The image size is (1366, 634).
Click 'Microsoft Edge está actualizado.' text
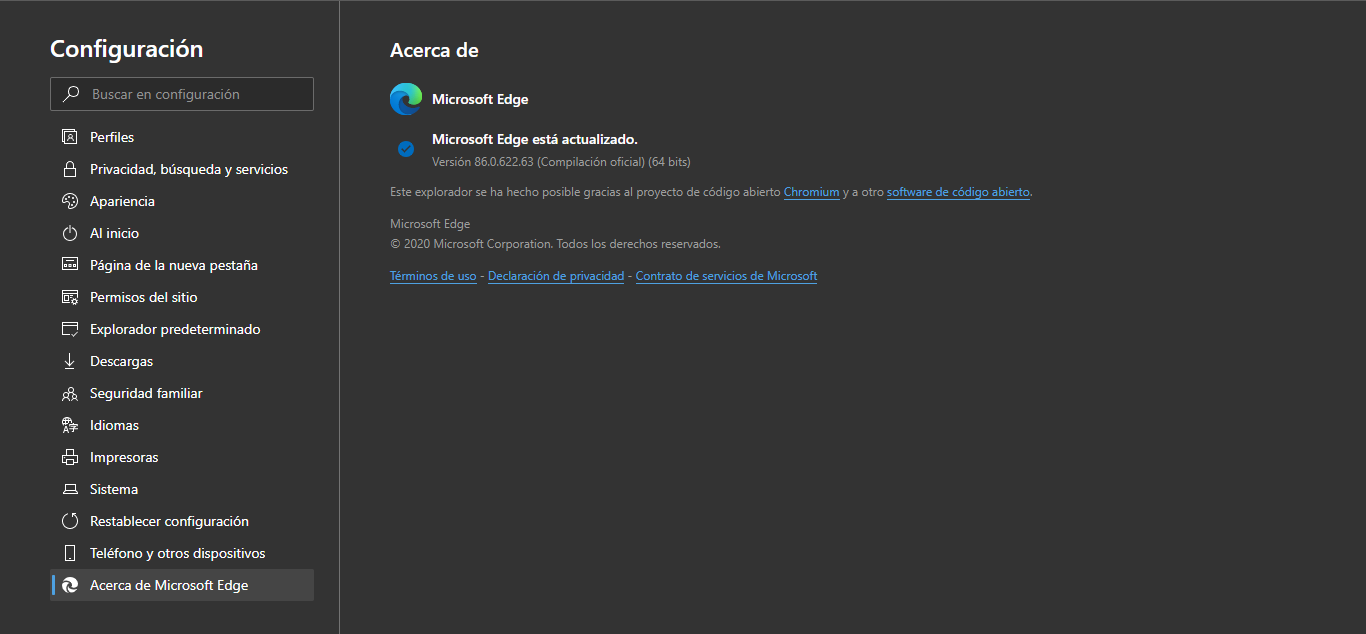click(x=534, y=139)
